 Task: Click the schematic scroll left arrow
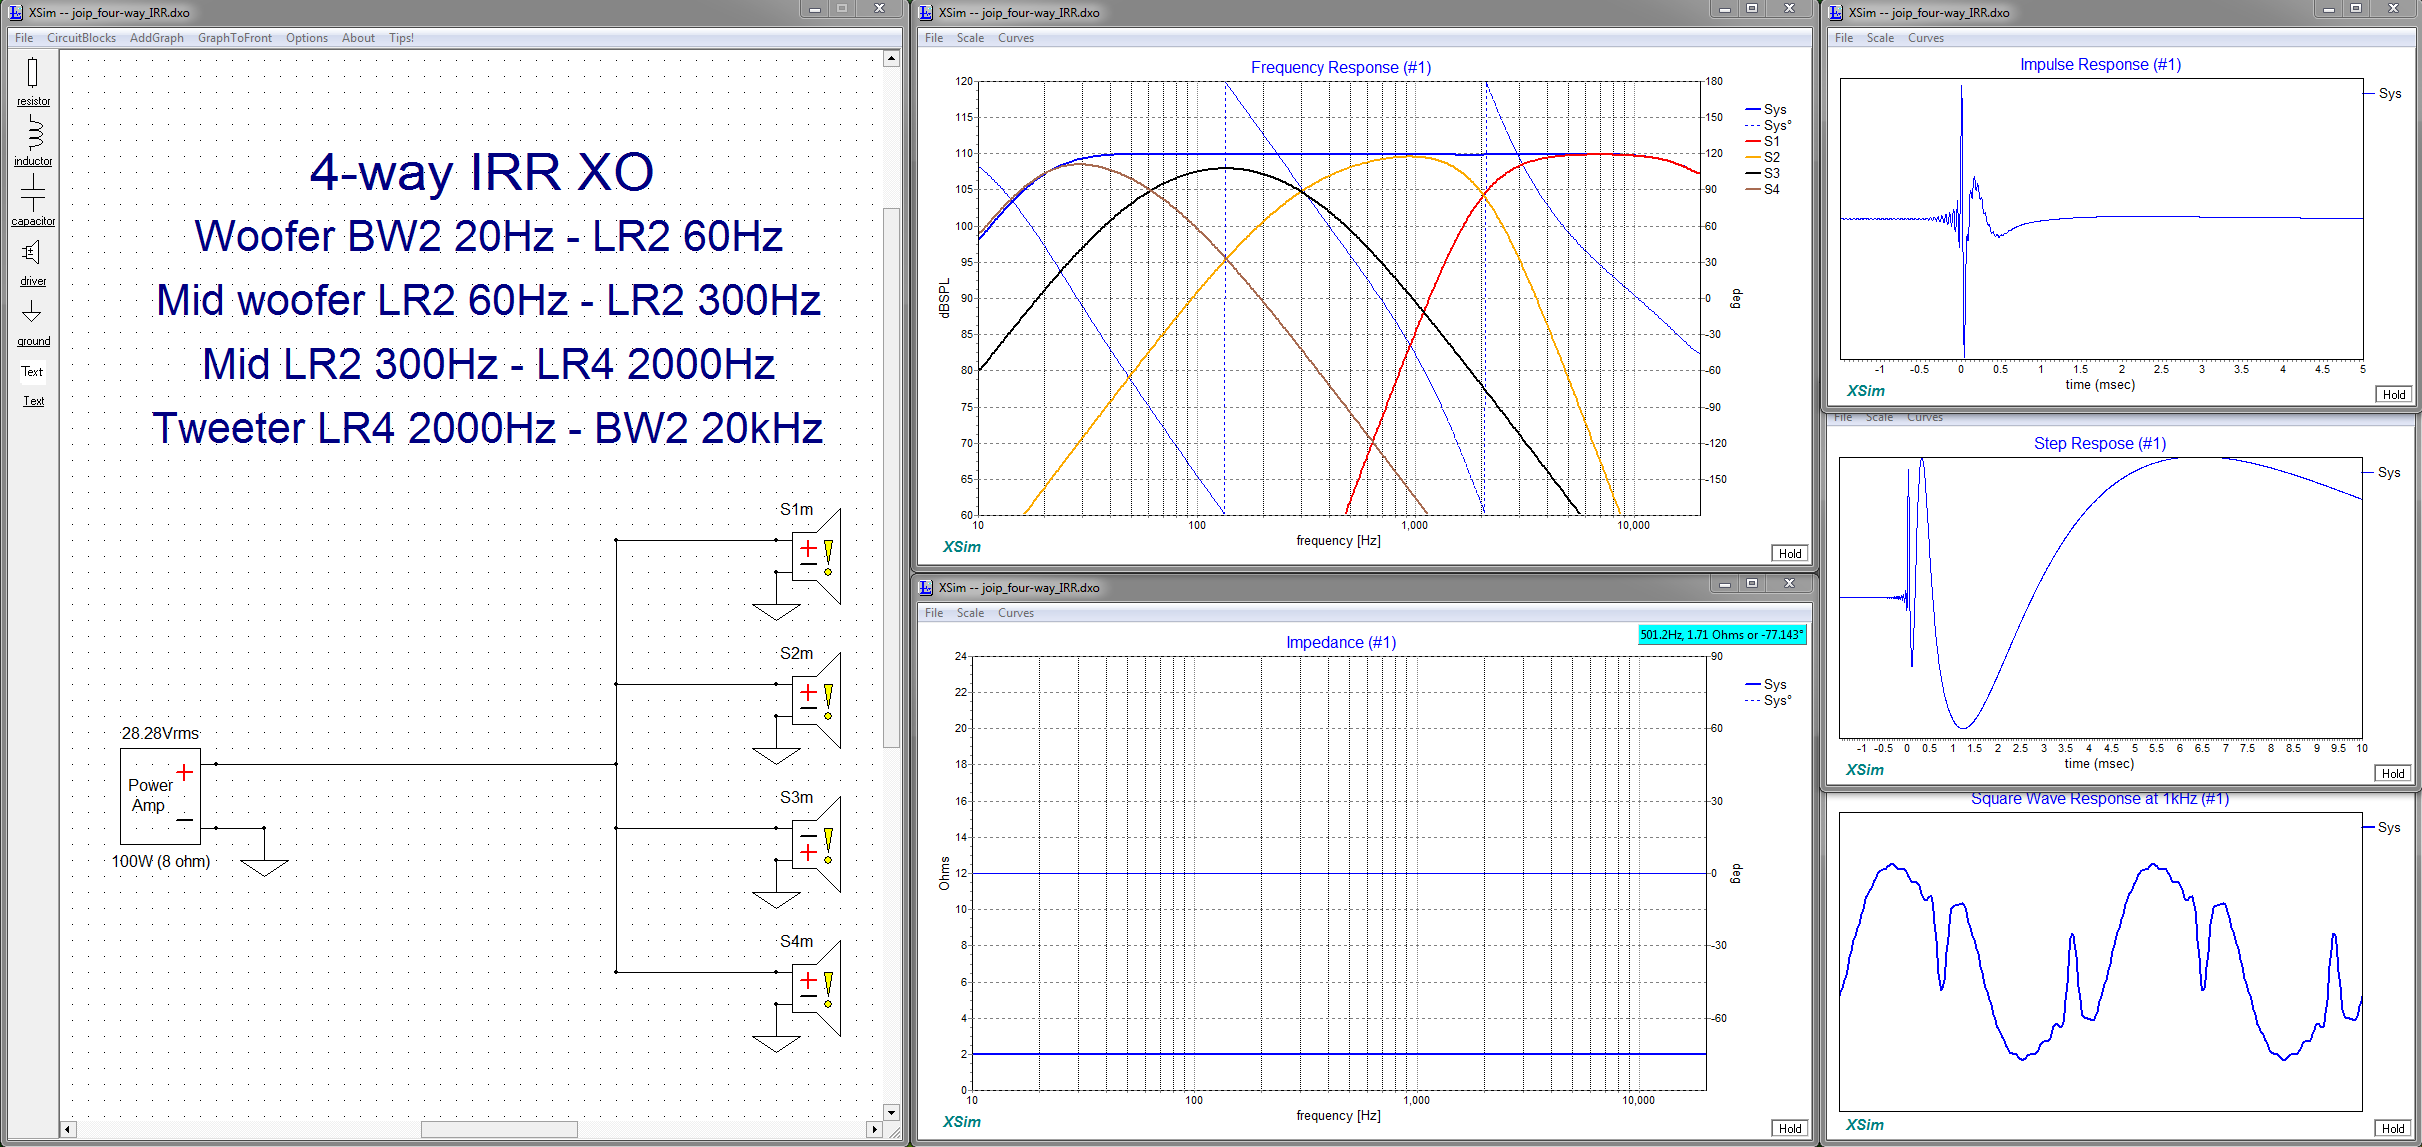tap(68, 1129)
